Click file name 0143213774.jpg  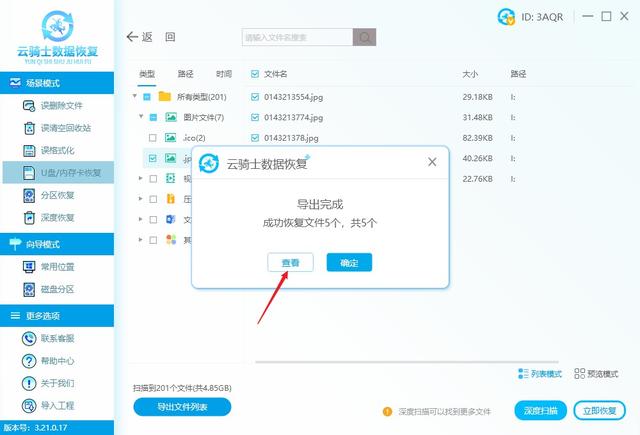(x=293, y=118)
